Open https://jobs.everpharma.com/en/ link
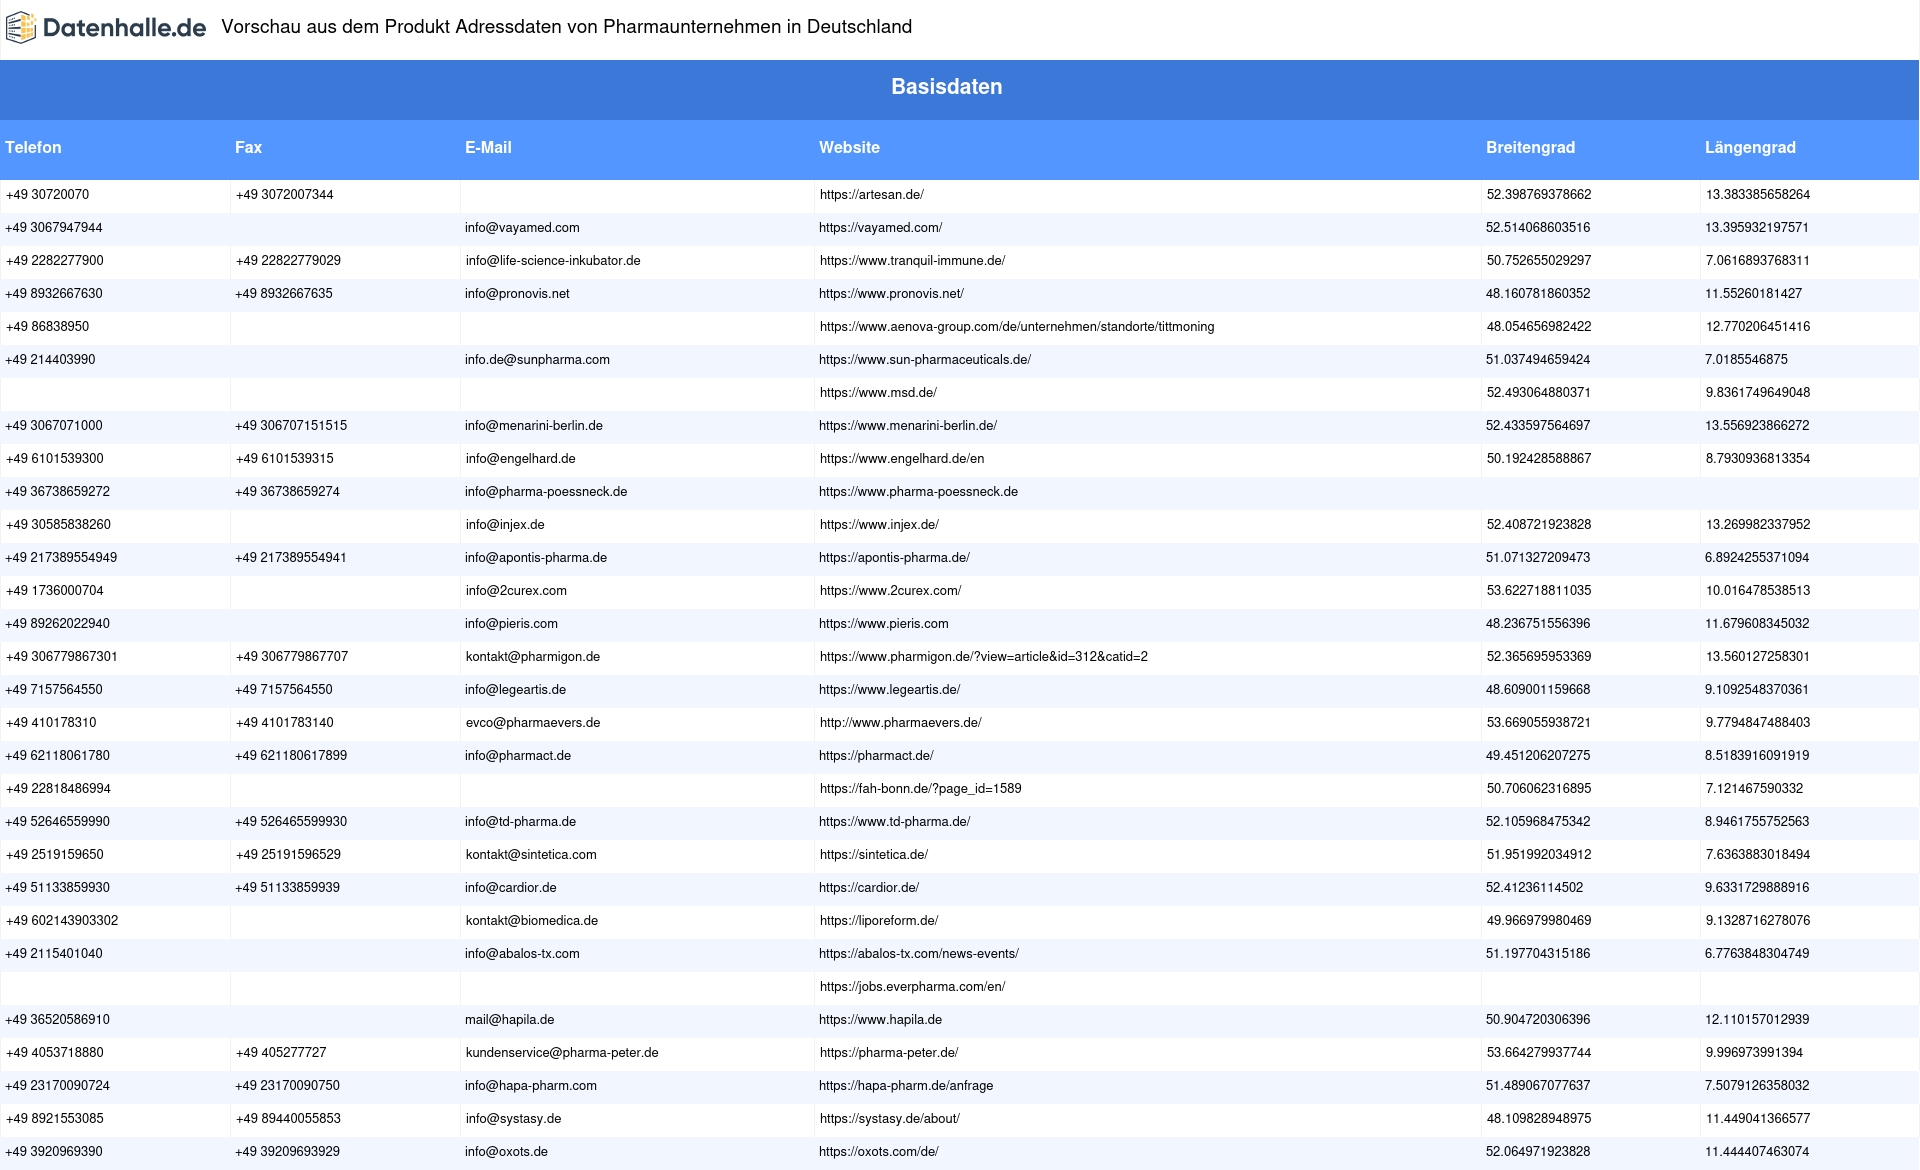The height and width of the screenshot is (1170, 1920). [912, 987]
